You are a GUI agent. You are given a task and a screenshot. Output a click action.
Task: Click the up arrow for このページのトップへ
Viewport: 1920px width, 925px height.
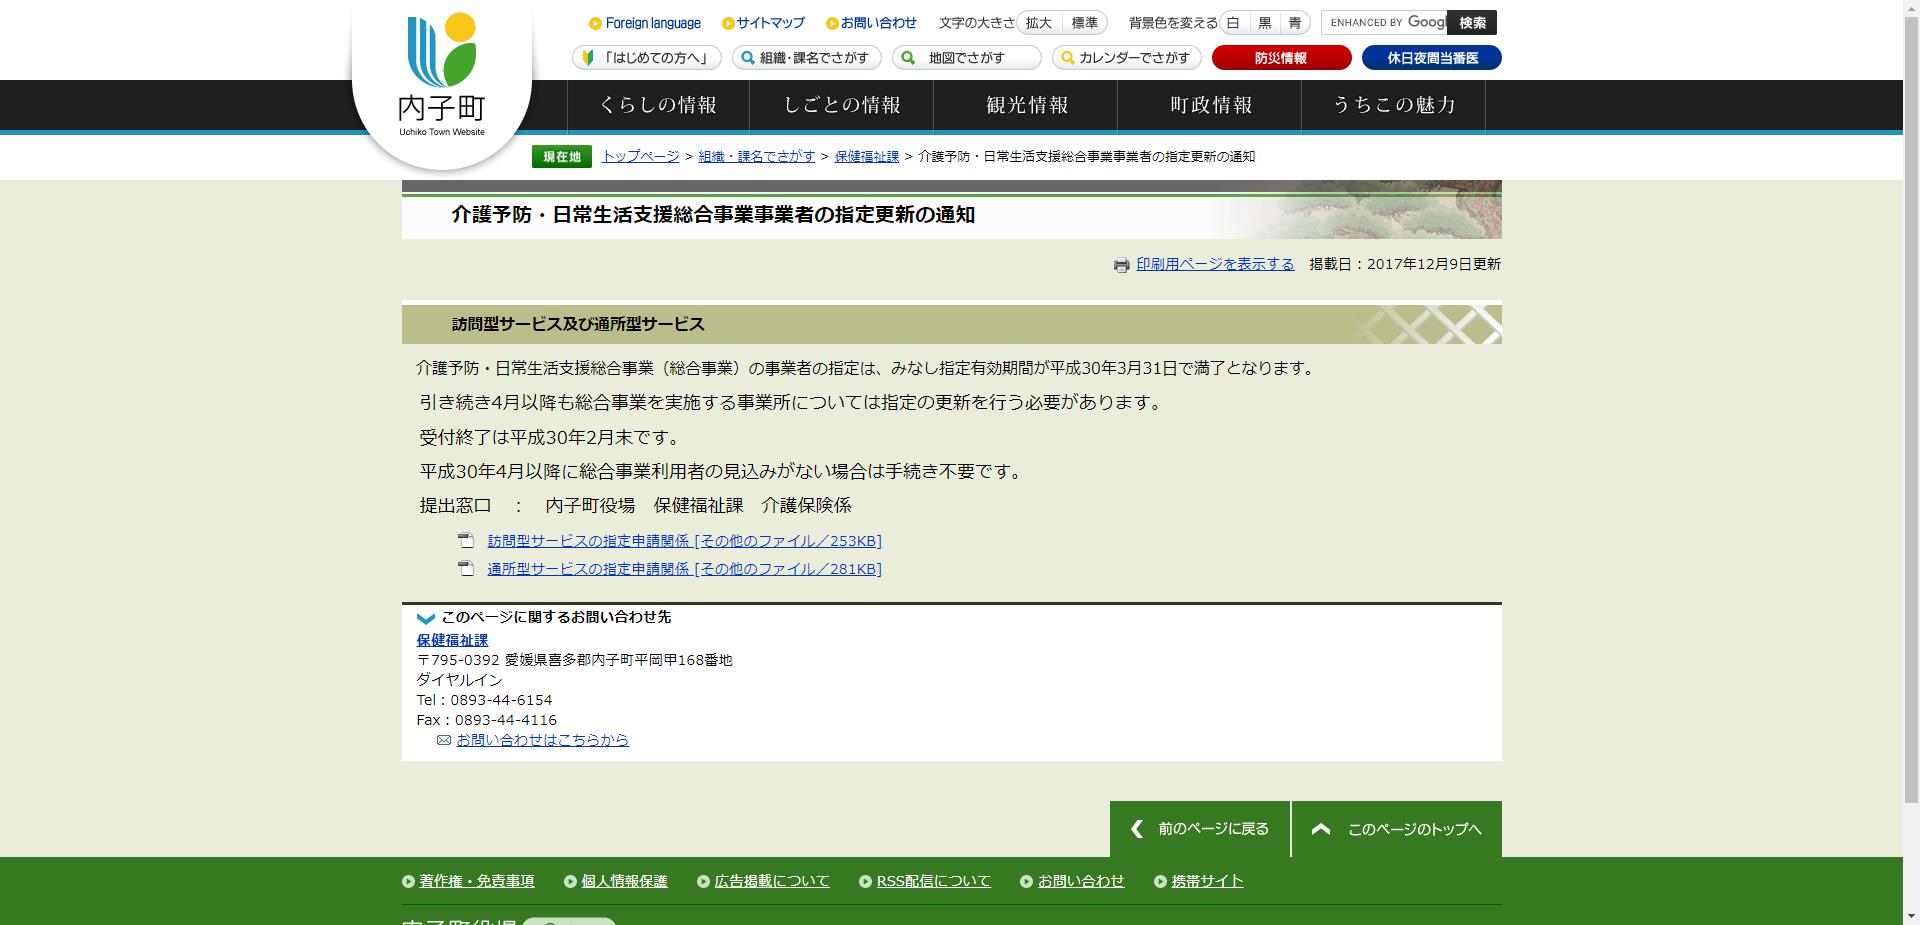(1322, 828)
